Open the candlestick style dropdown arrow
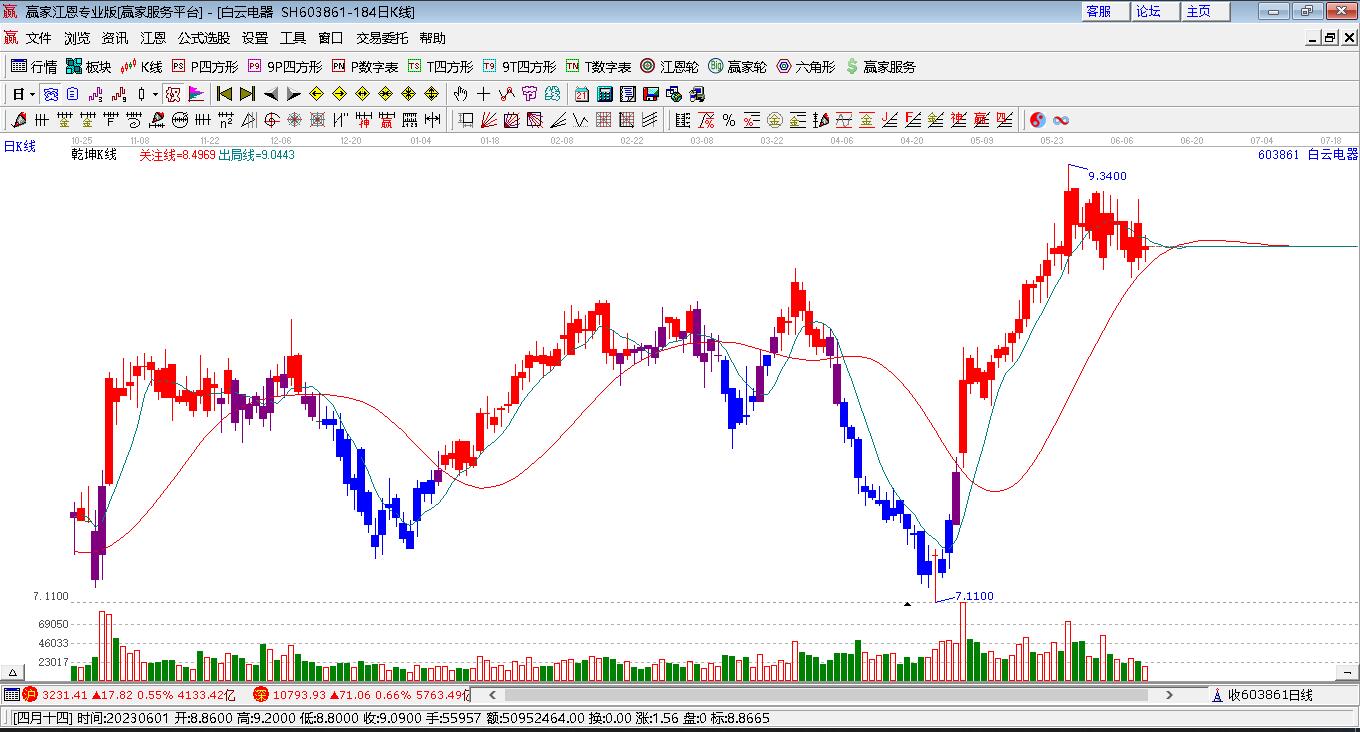The image size is (1360, 732). click(x=155, y=94)
